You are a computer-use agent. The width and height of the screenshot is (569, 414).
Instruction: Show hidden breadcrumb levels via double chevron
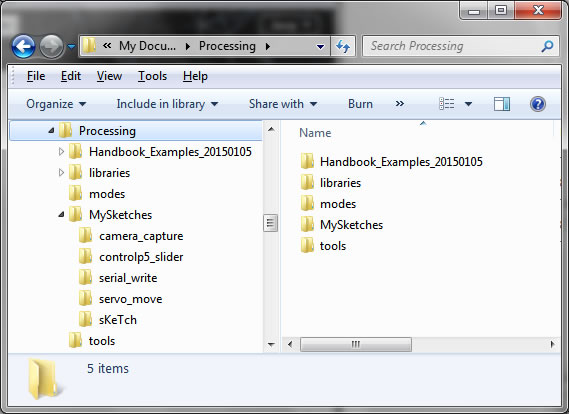coord(107,46)
